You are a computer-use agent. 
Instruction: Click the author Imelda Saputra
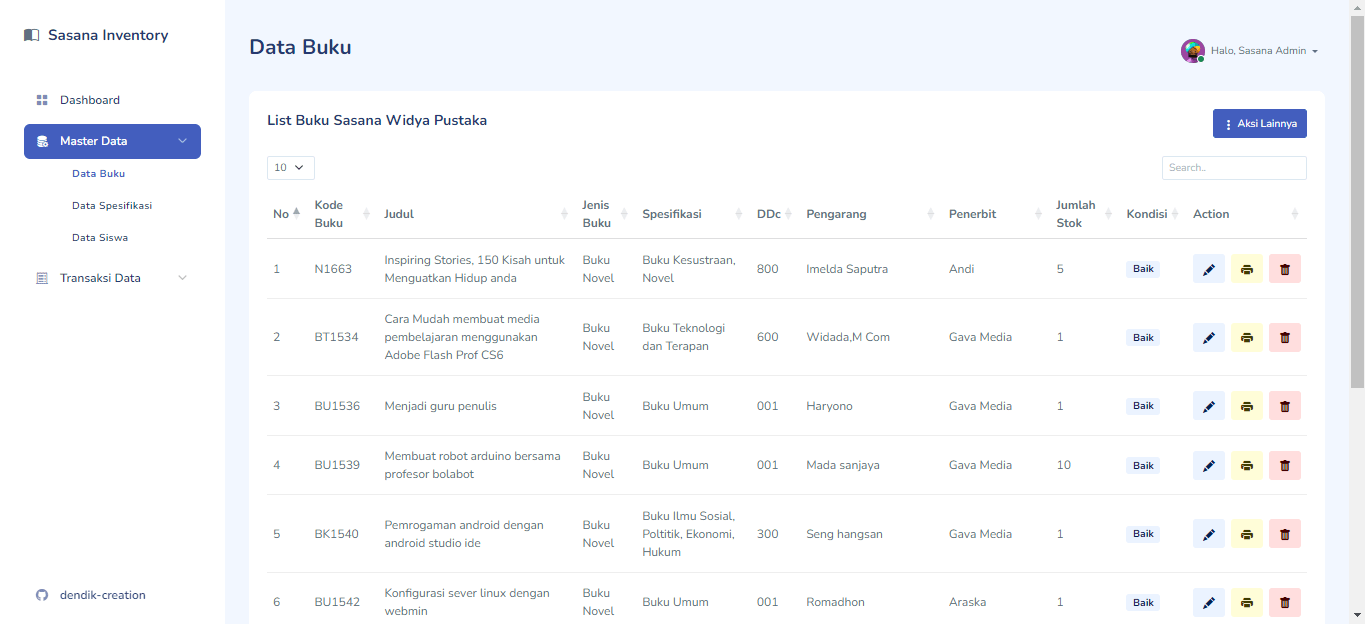coord(847,269)
